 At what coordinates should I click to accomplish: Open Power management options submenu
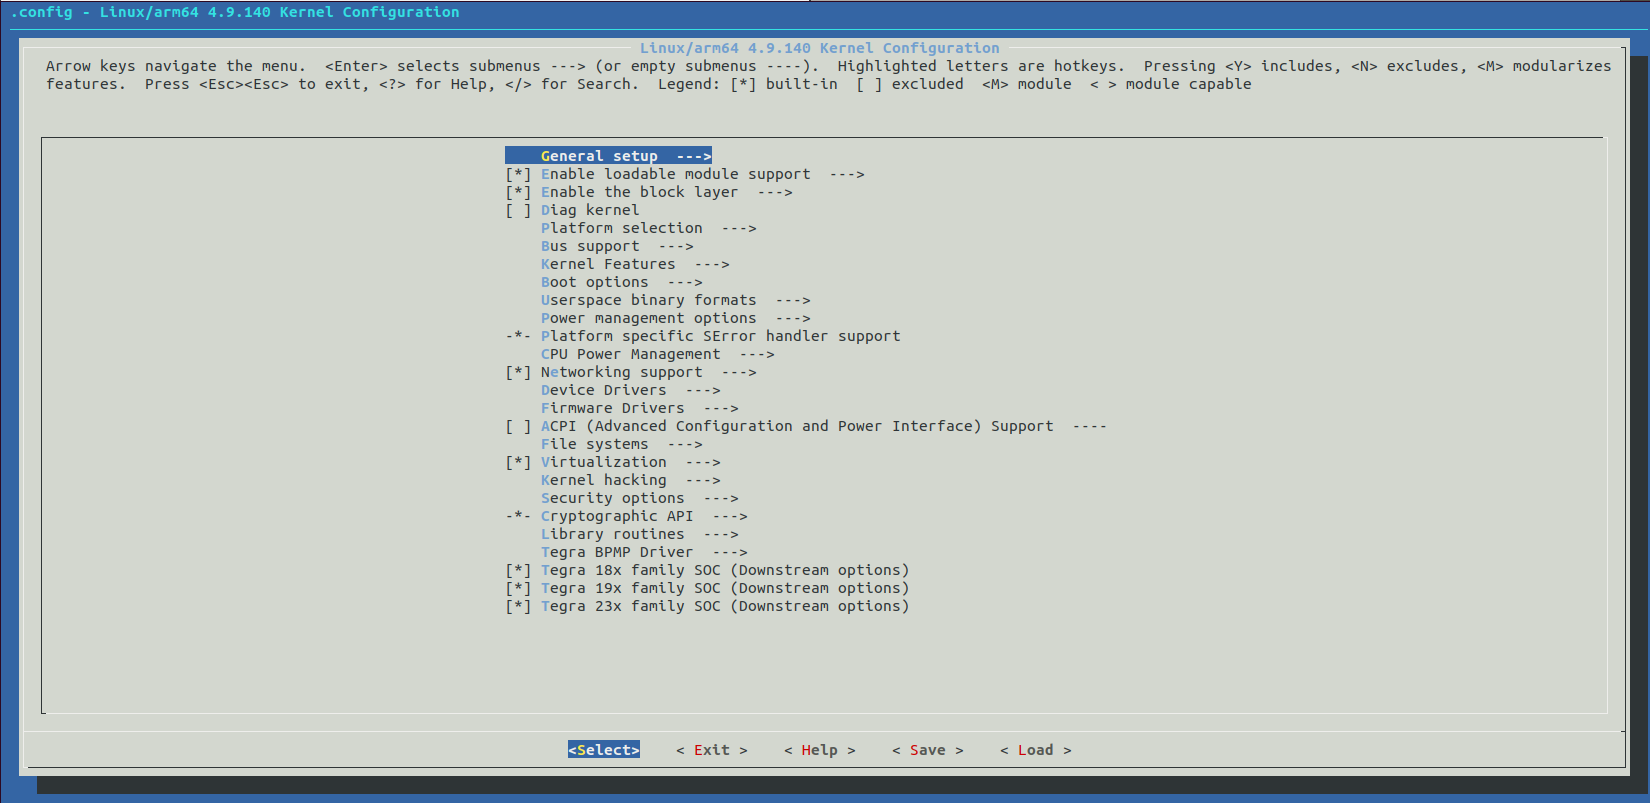pos(675,318)
